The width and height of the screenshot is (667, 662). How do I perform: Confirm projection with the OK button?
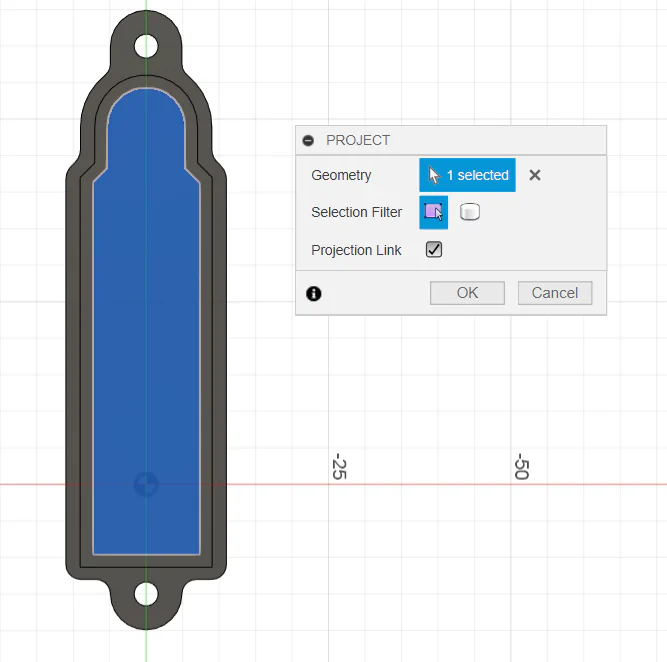tap(467, 293)
